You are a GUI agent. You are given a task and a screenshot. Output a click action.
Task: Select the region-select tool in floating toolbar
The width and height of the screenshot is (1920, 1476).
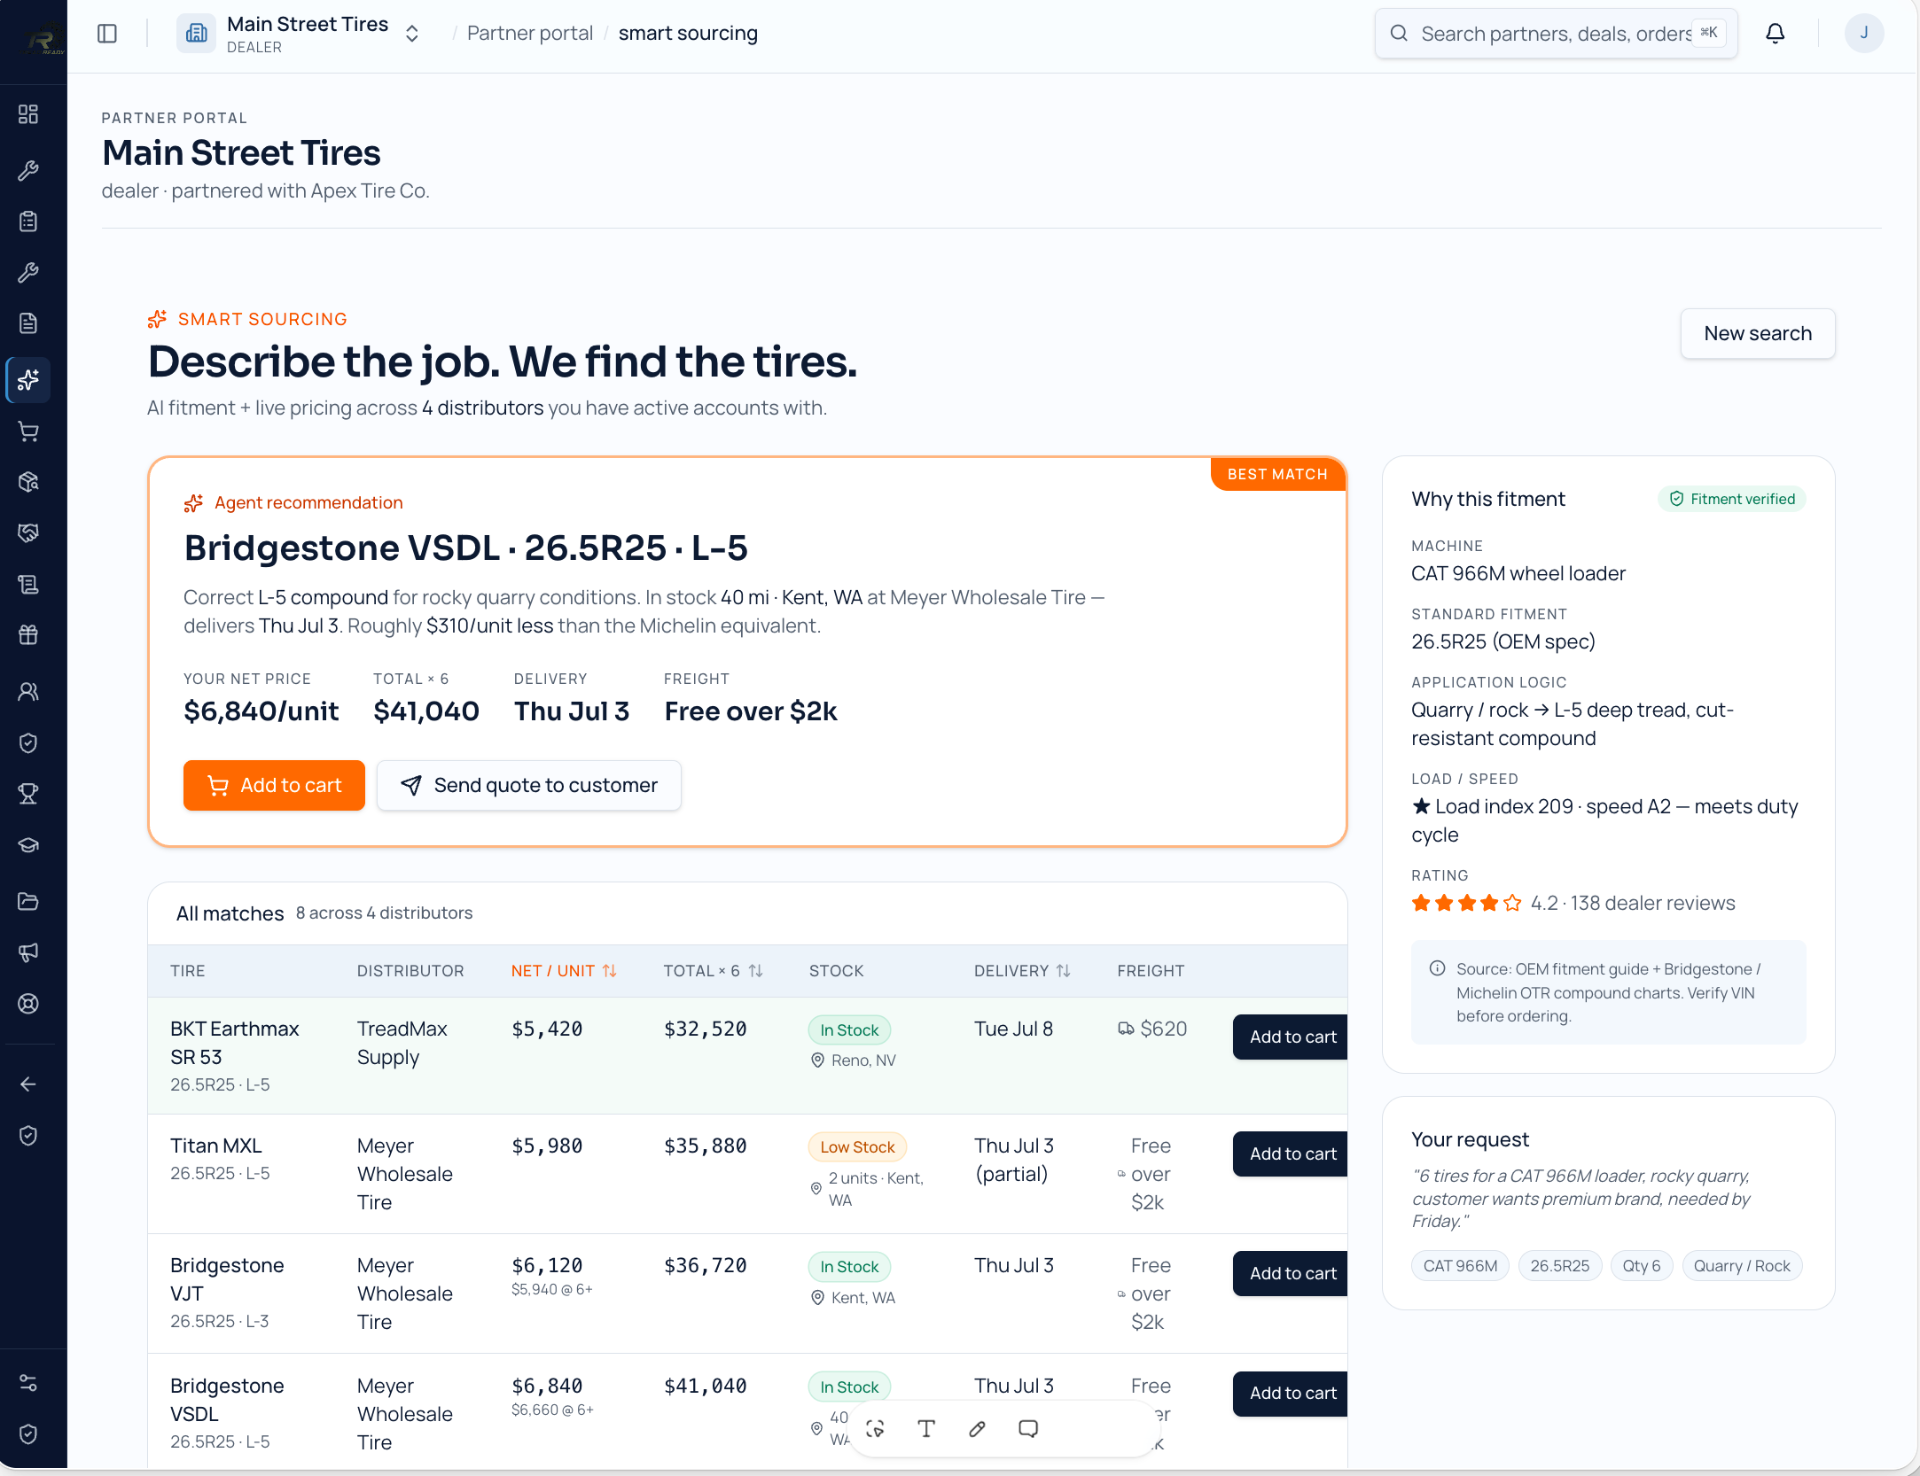(876, 1429)
